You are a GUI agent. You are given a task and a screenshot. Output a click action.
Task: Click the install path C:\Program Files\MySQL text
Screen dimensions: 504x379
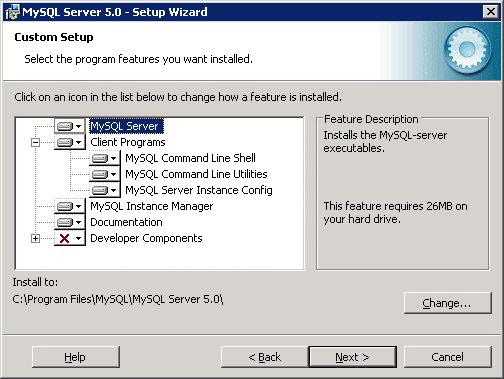pos(118,299)
